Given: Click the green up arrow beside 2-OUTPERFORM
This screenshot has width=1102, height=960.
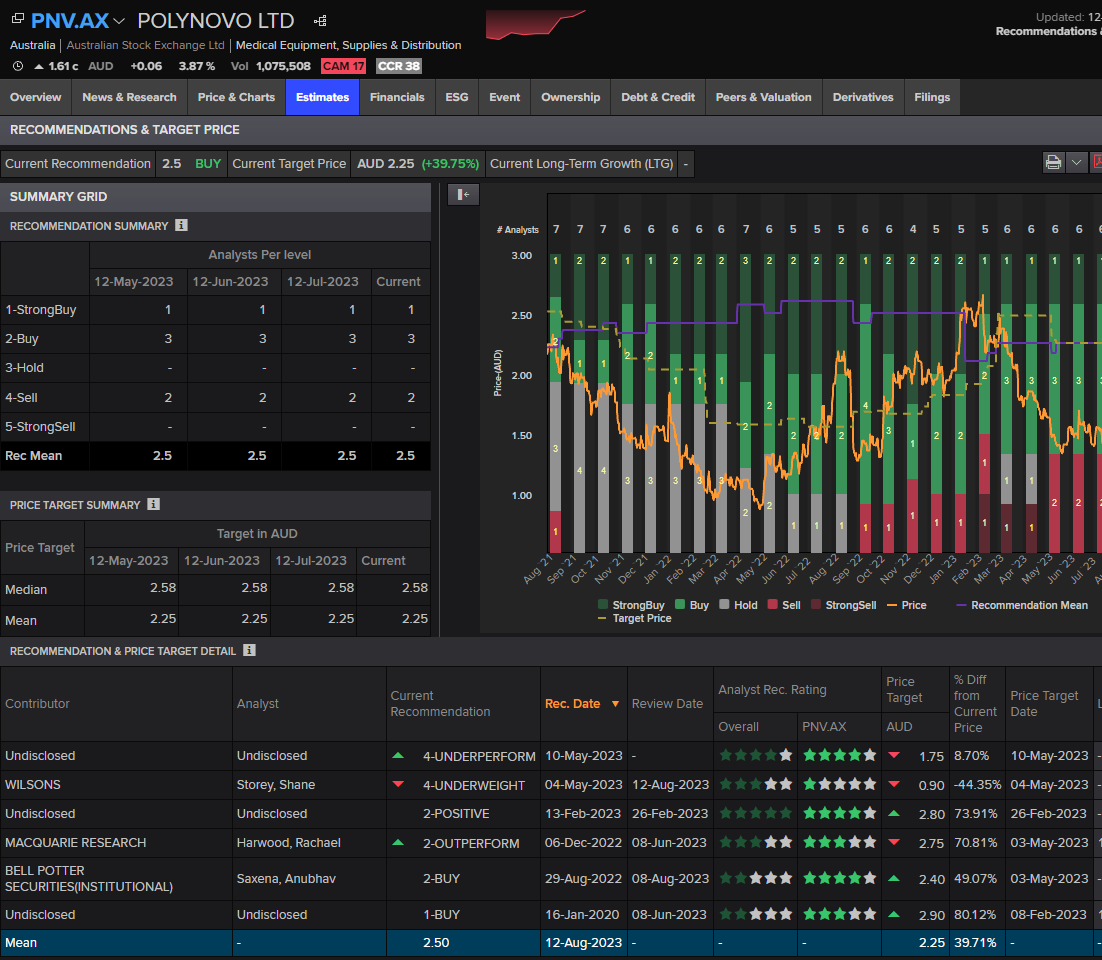Looking at the screenshot, I should click(x=398, y=842).
